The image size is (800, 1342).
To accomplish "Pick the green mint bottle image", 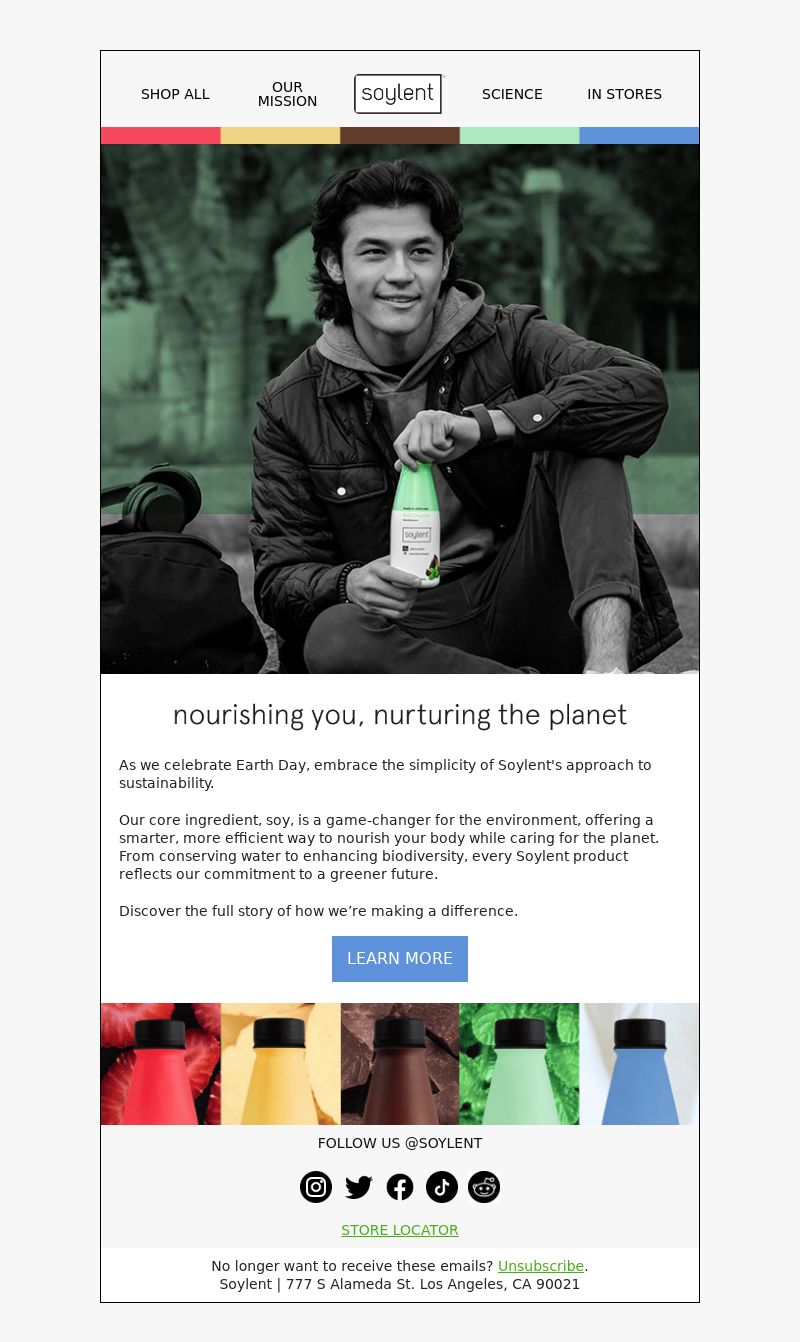I will click(x=519, y=1064).
